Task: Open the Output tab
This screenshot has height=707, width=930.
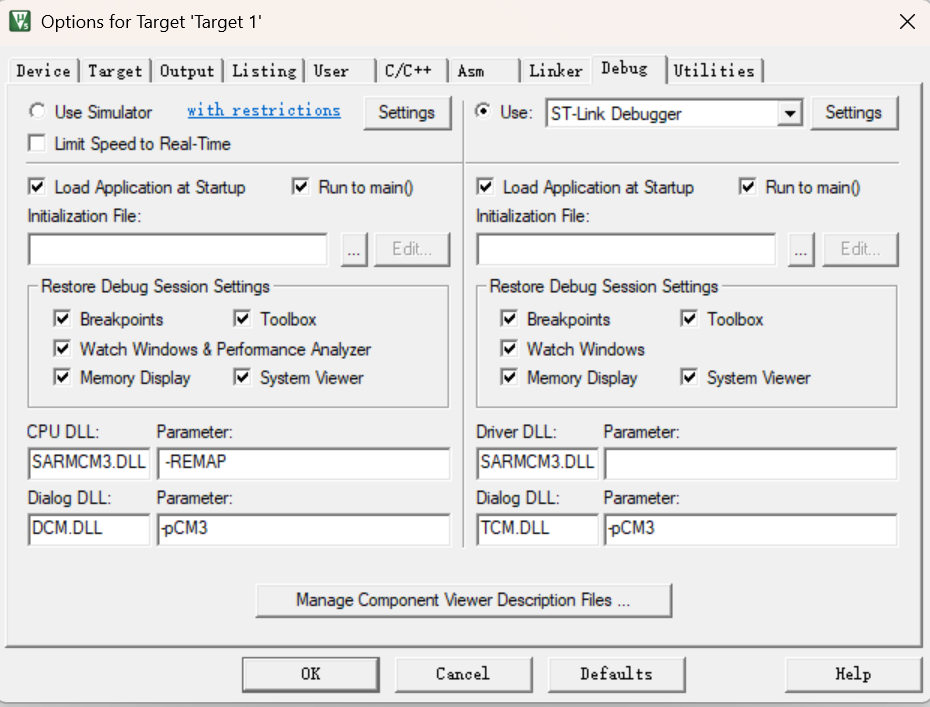Action: pos(187,71)
